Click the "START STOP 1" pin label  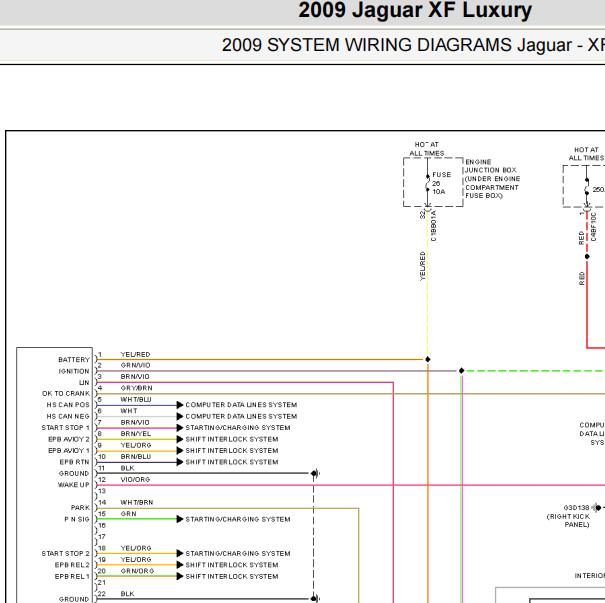[x=66, y=427]
